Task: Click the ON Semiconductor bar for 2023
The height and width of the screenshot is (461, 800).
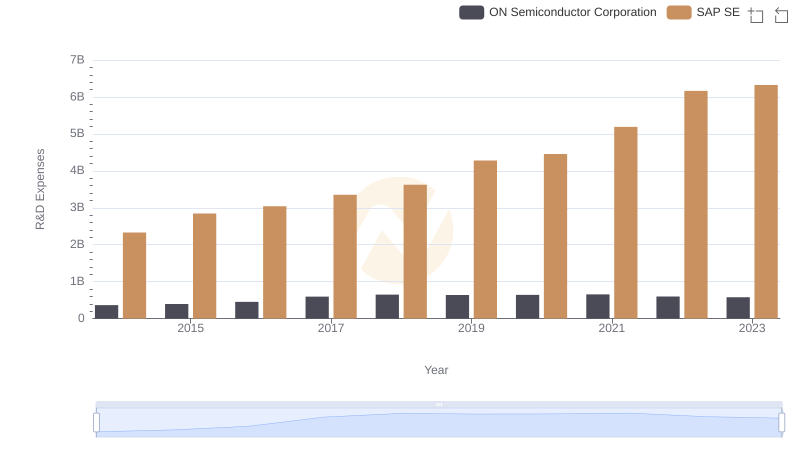Action: point(738,308)
